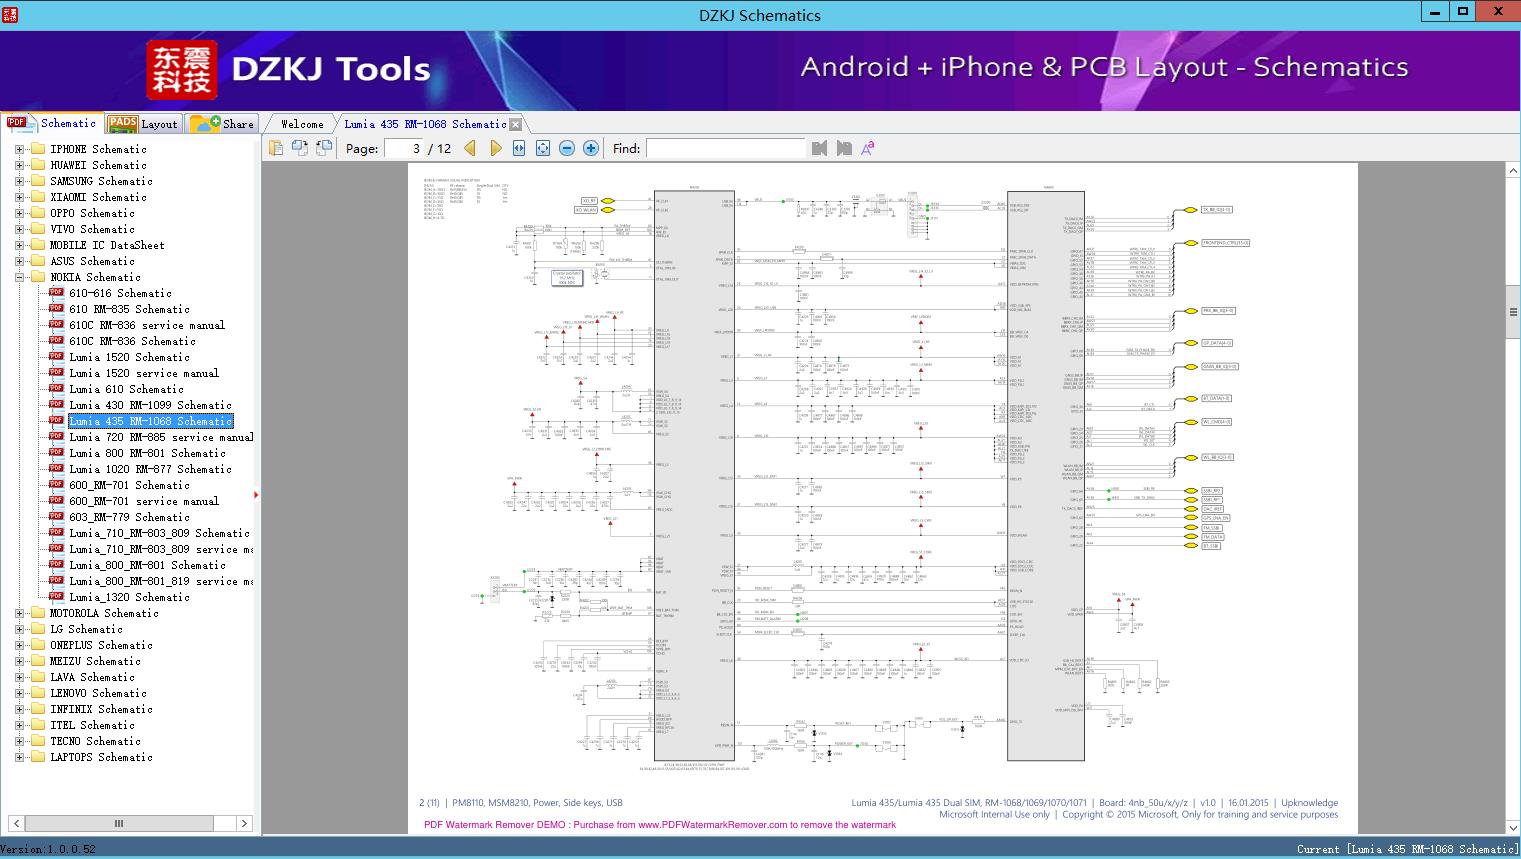The width and height of the screenshot is (1521, 859).
Task: Open 610 RM-835 Schematic PDF
Action: [129, 309]
